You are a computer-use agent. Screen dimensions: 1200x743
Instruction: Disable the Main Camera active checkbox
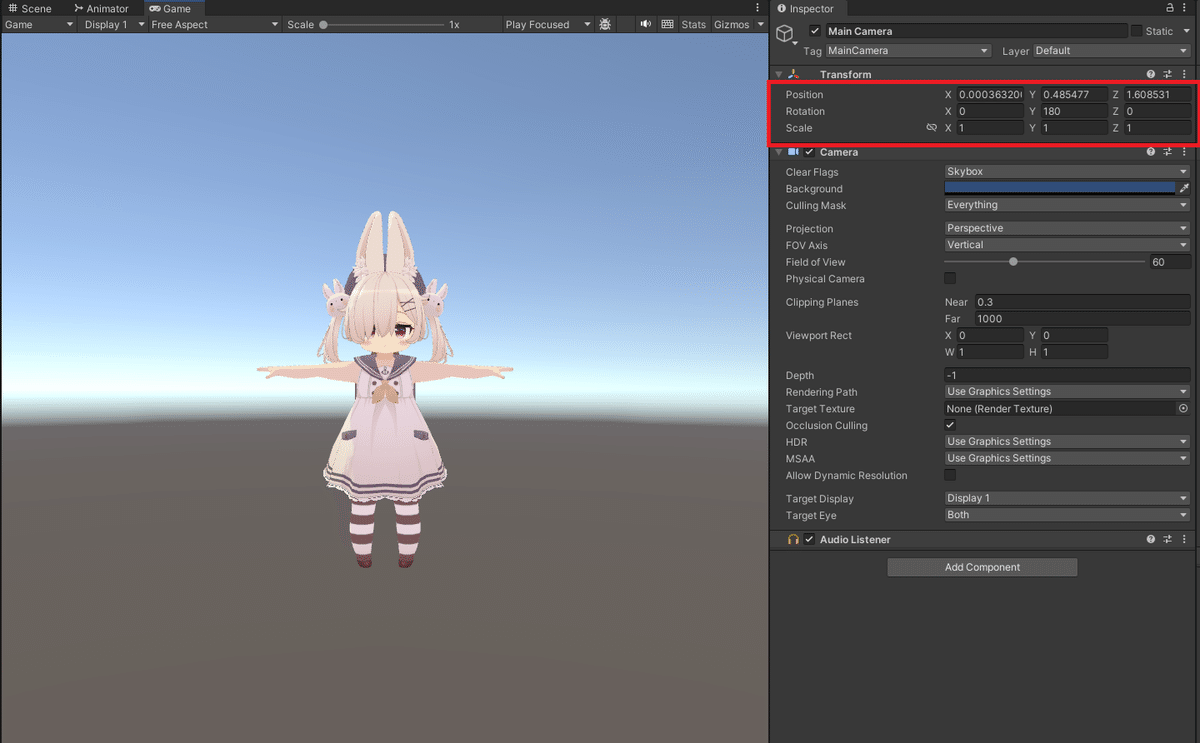(814, 30)
